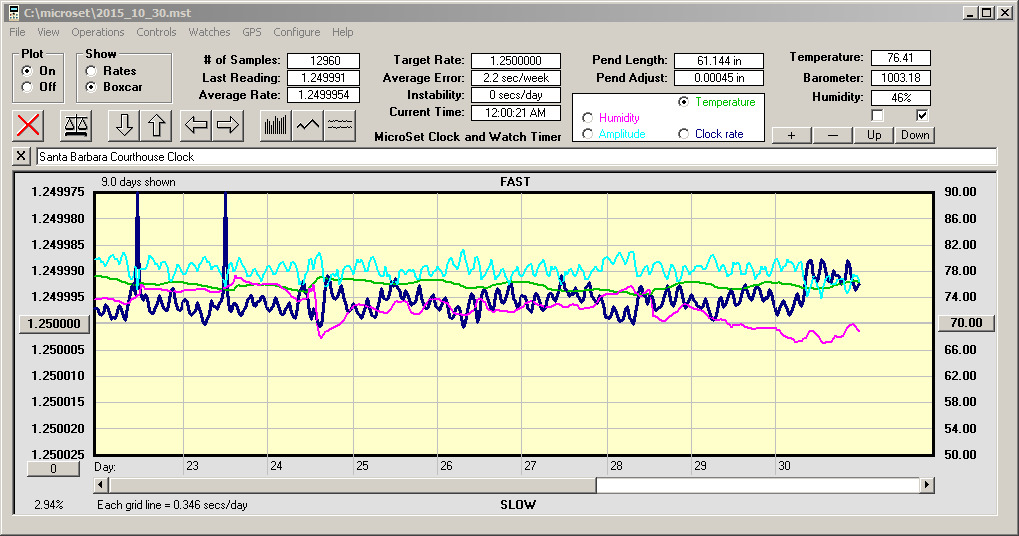Open the GPS menu
Screen dimensions: 1019x536
[x=252, y=32]
